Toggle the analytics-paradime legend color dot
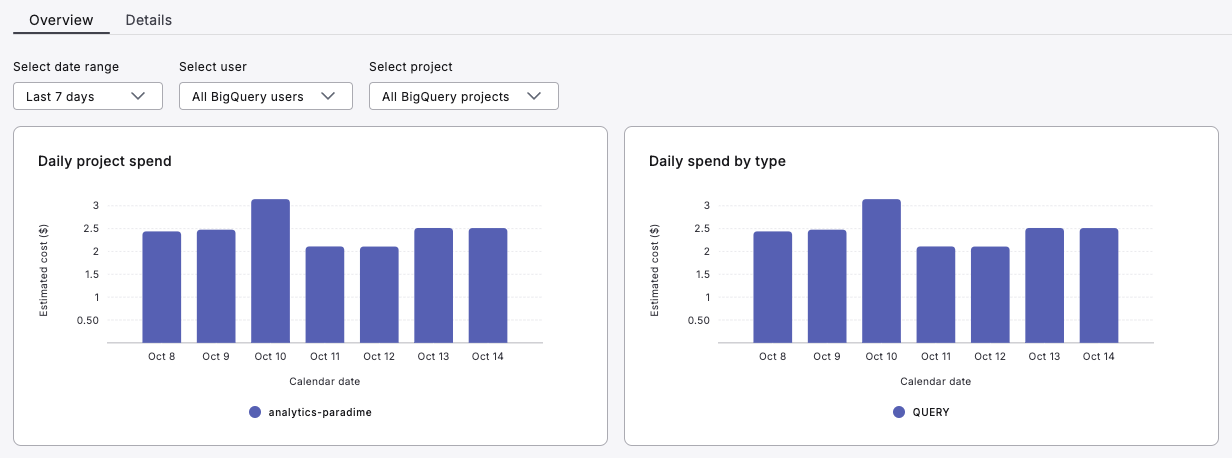The height and width of the screenshot is (458, 1232). 255,412
